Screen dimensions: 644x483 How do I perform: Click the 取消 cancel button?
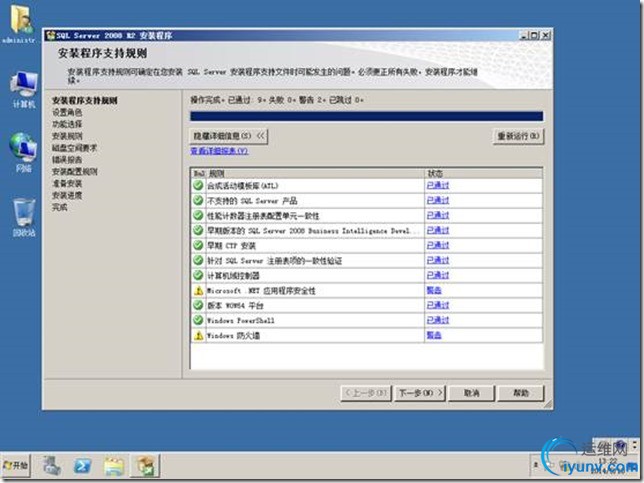pyautogui.click(x=472, y=393)
